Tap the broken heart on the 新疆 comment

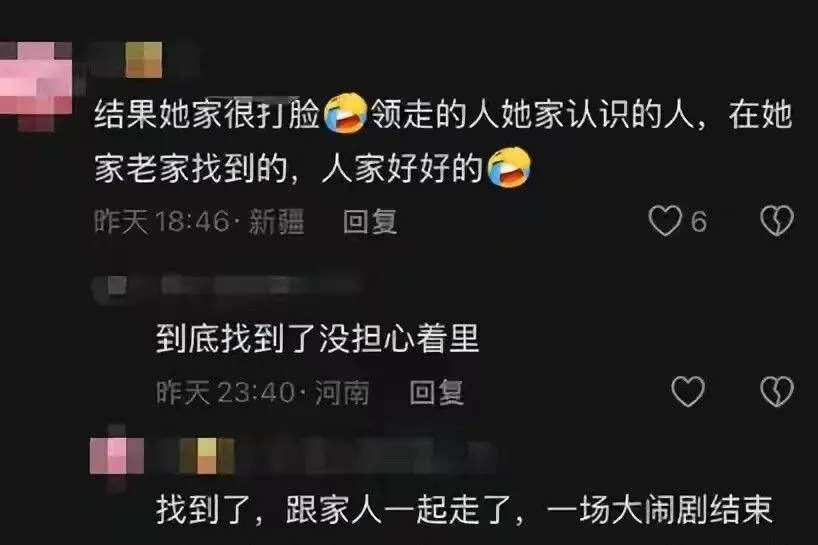pos(777,221)
